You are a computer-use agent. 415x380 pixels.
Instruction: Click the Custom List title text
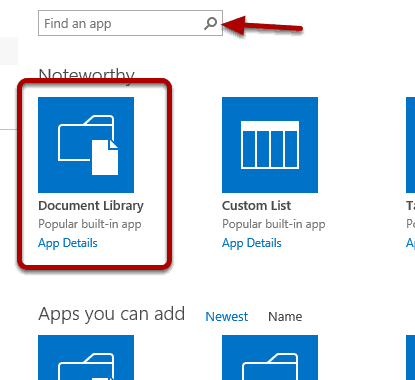pos(256,206)
